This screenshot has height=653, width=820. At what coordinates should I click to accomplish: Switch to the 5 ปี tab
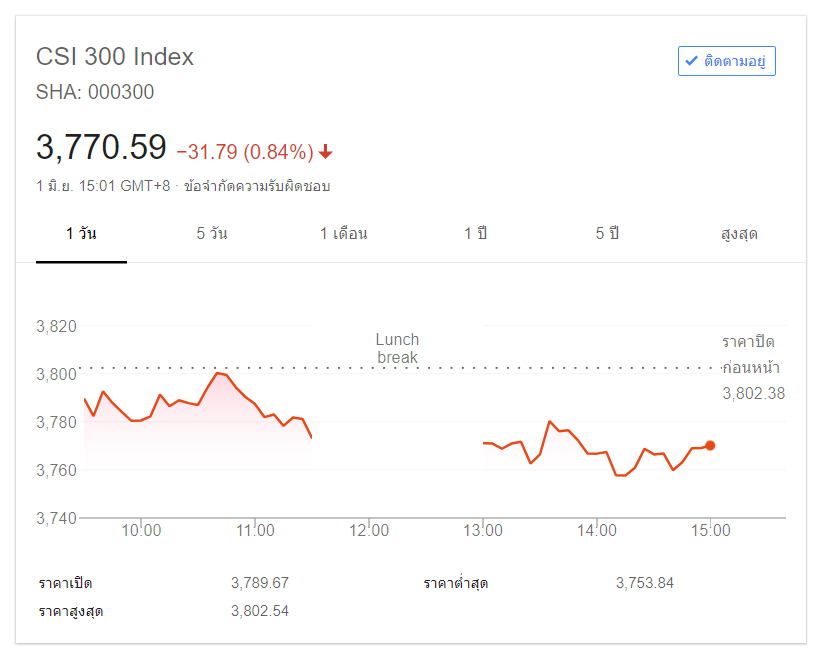(x=607, y=234)
